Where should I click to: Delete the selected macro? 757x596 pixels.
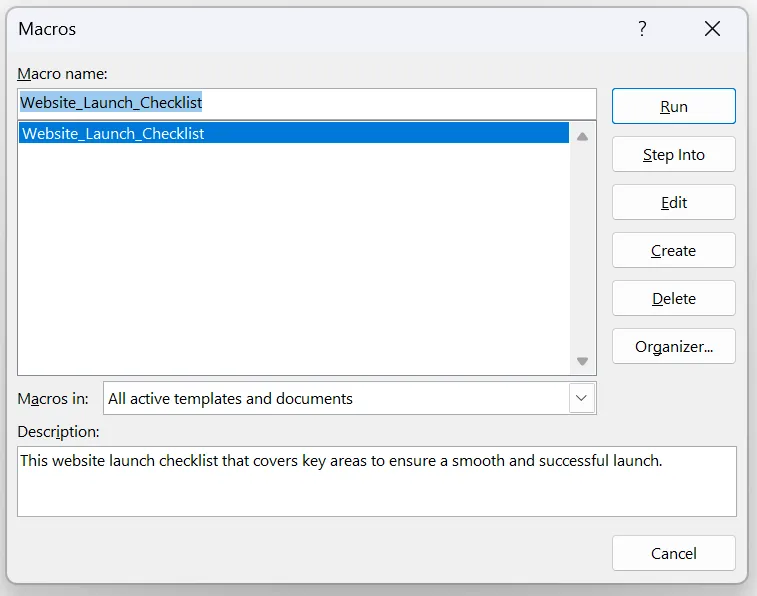673,298
